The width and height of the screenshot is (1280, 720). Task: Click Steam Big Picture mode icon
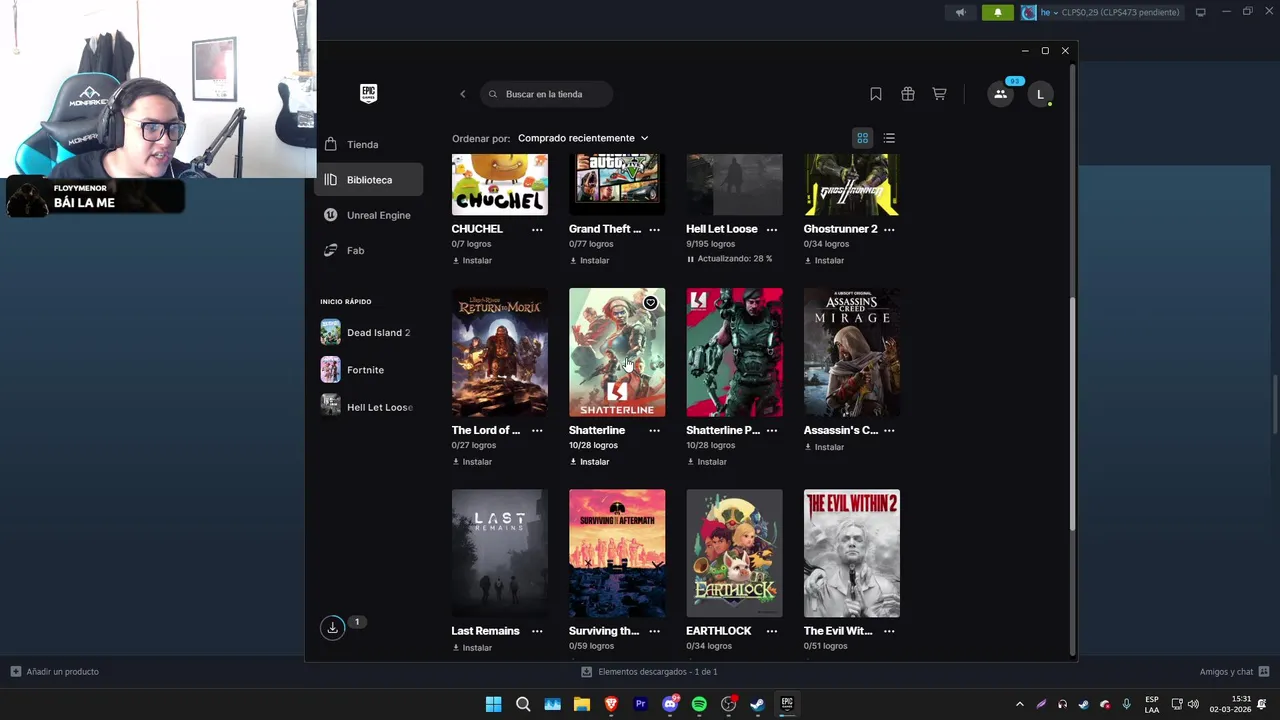point(1201,12)
